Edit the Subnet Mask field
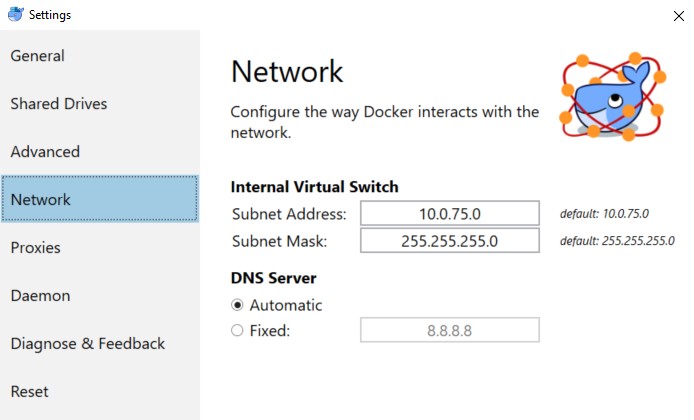 click(x=450, y=241)
